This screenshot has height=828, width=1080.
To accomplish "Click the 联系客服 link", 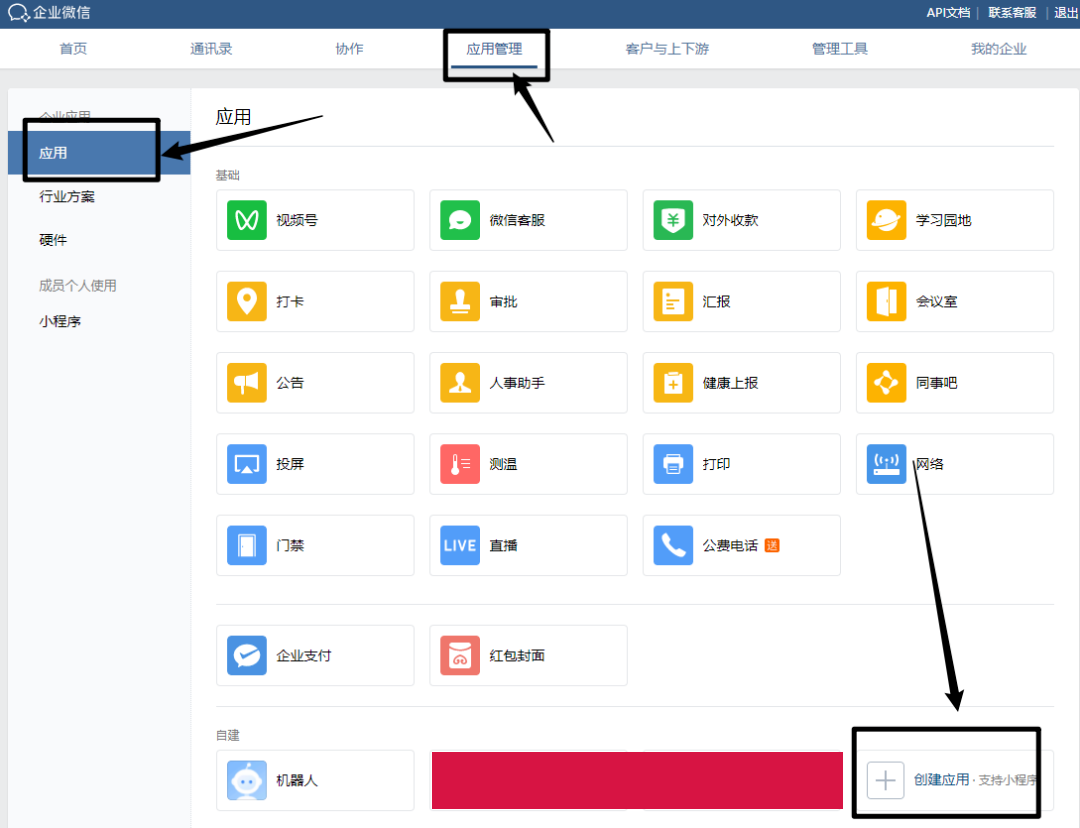I will [x=1012, y=12].
